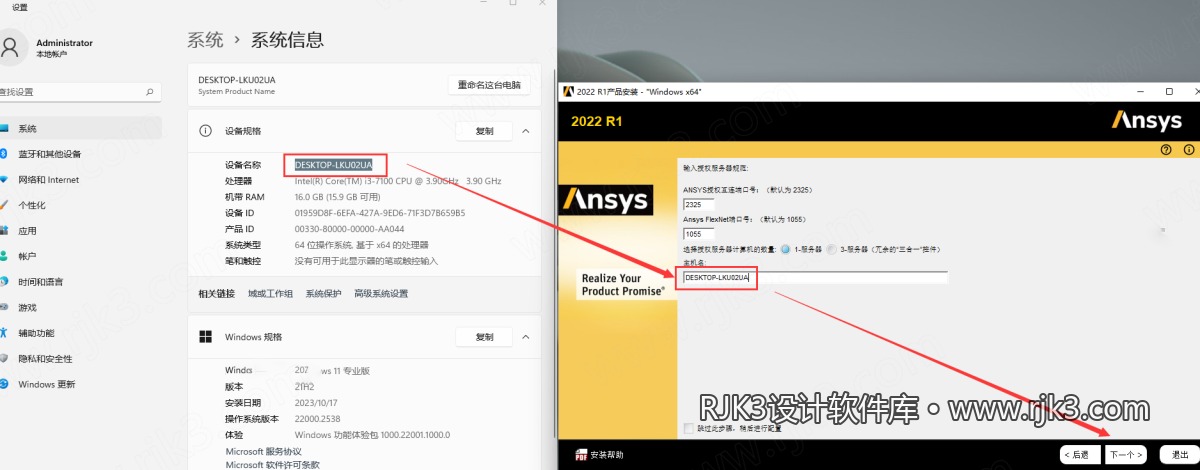The height and width of the screenshot is (470, 1200).
Task: Click 下一个 button in Ansys installer
Action: (1125, 455)
